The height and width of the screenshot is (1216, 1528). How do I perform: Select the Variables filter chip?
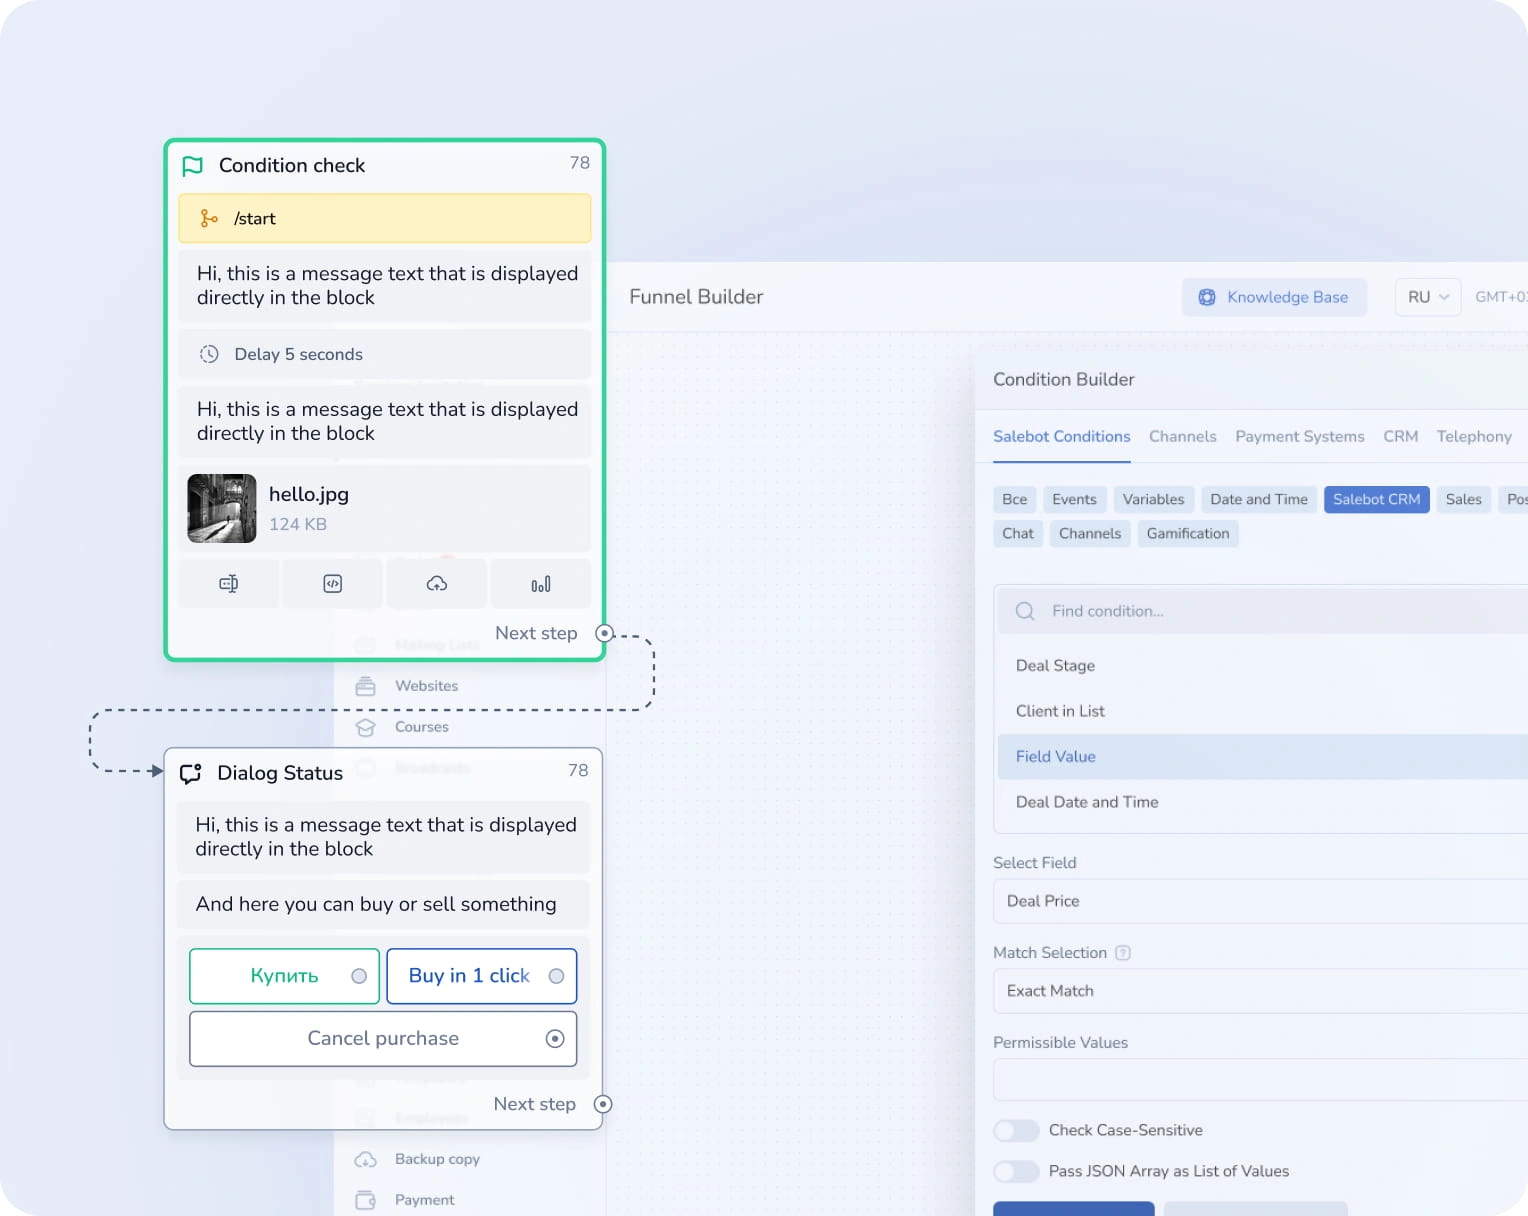1153,499
